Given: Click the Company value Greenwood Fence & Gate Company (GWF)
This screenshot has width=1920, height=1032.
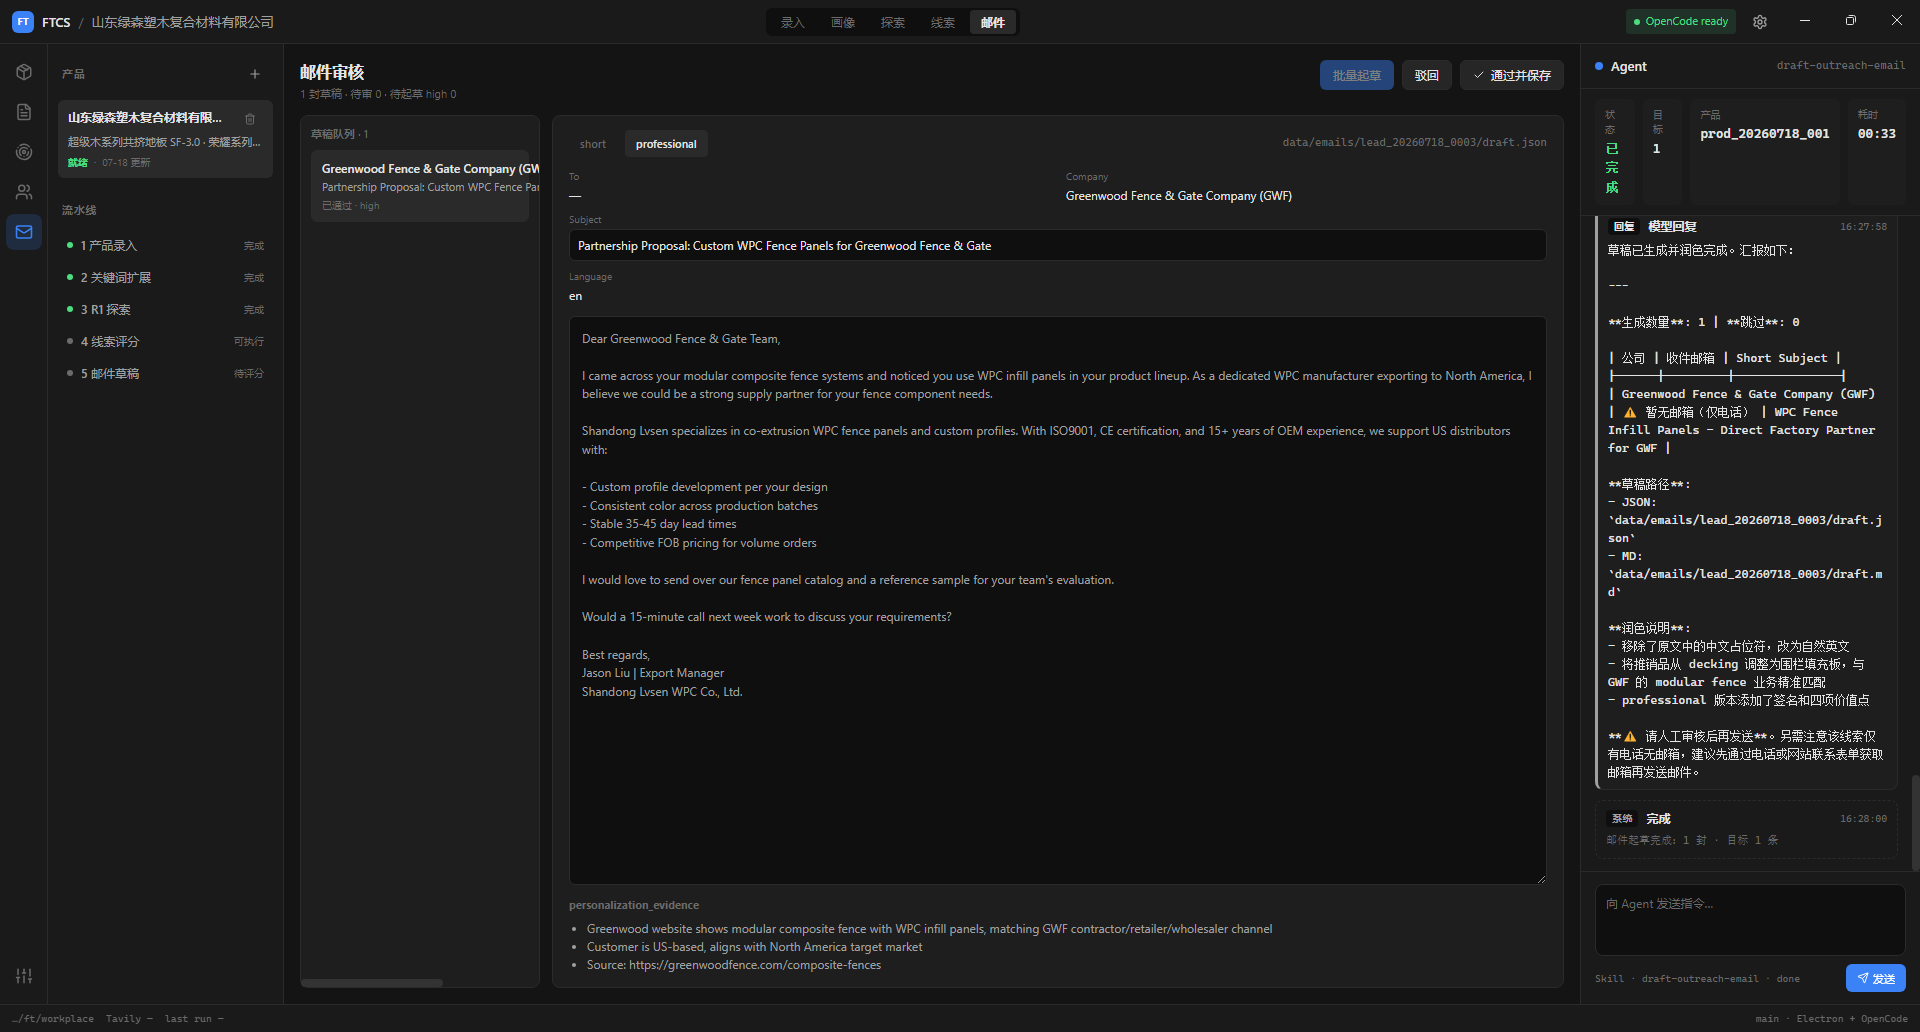Looking at the screenshot, I should [1179, 196].
